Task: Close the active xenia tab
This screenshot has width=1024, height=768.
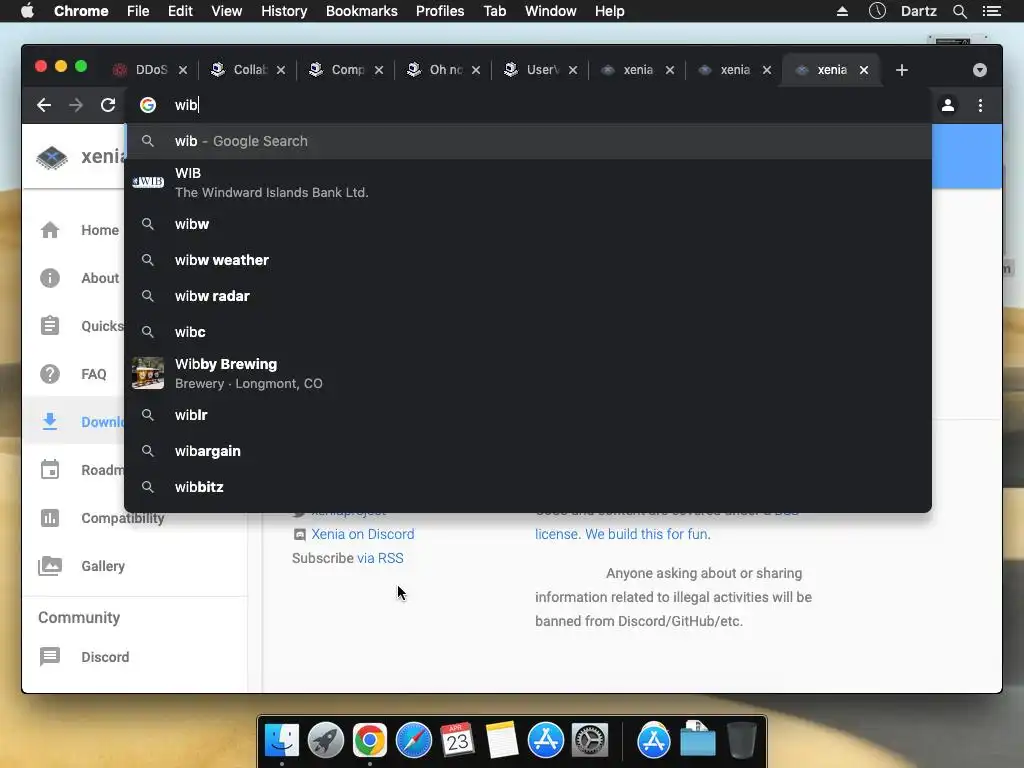Action: tap(864, 70)
